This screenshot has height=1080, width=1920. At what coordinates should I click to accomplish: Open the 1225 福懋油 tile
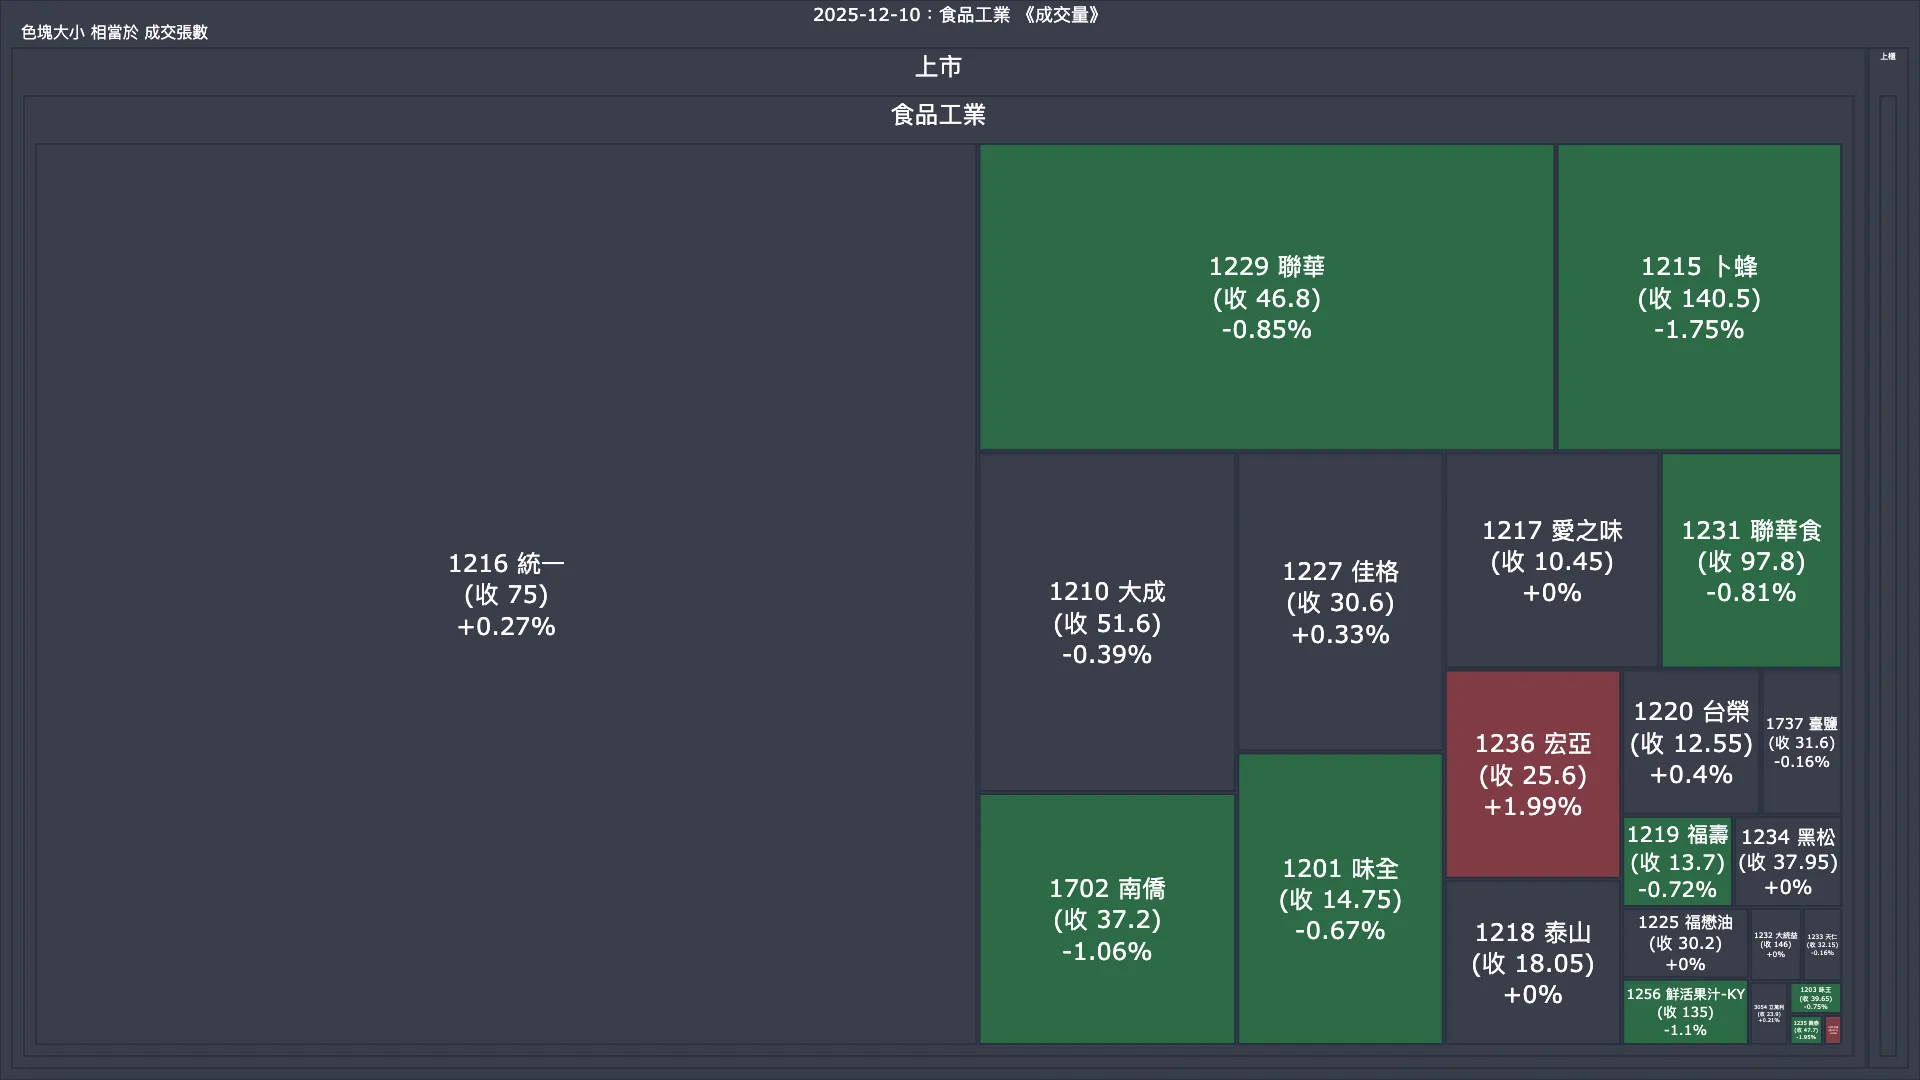(x=1684, y=942)
